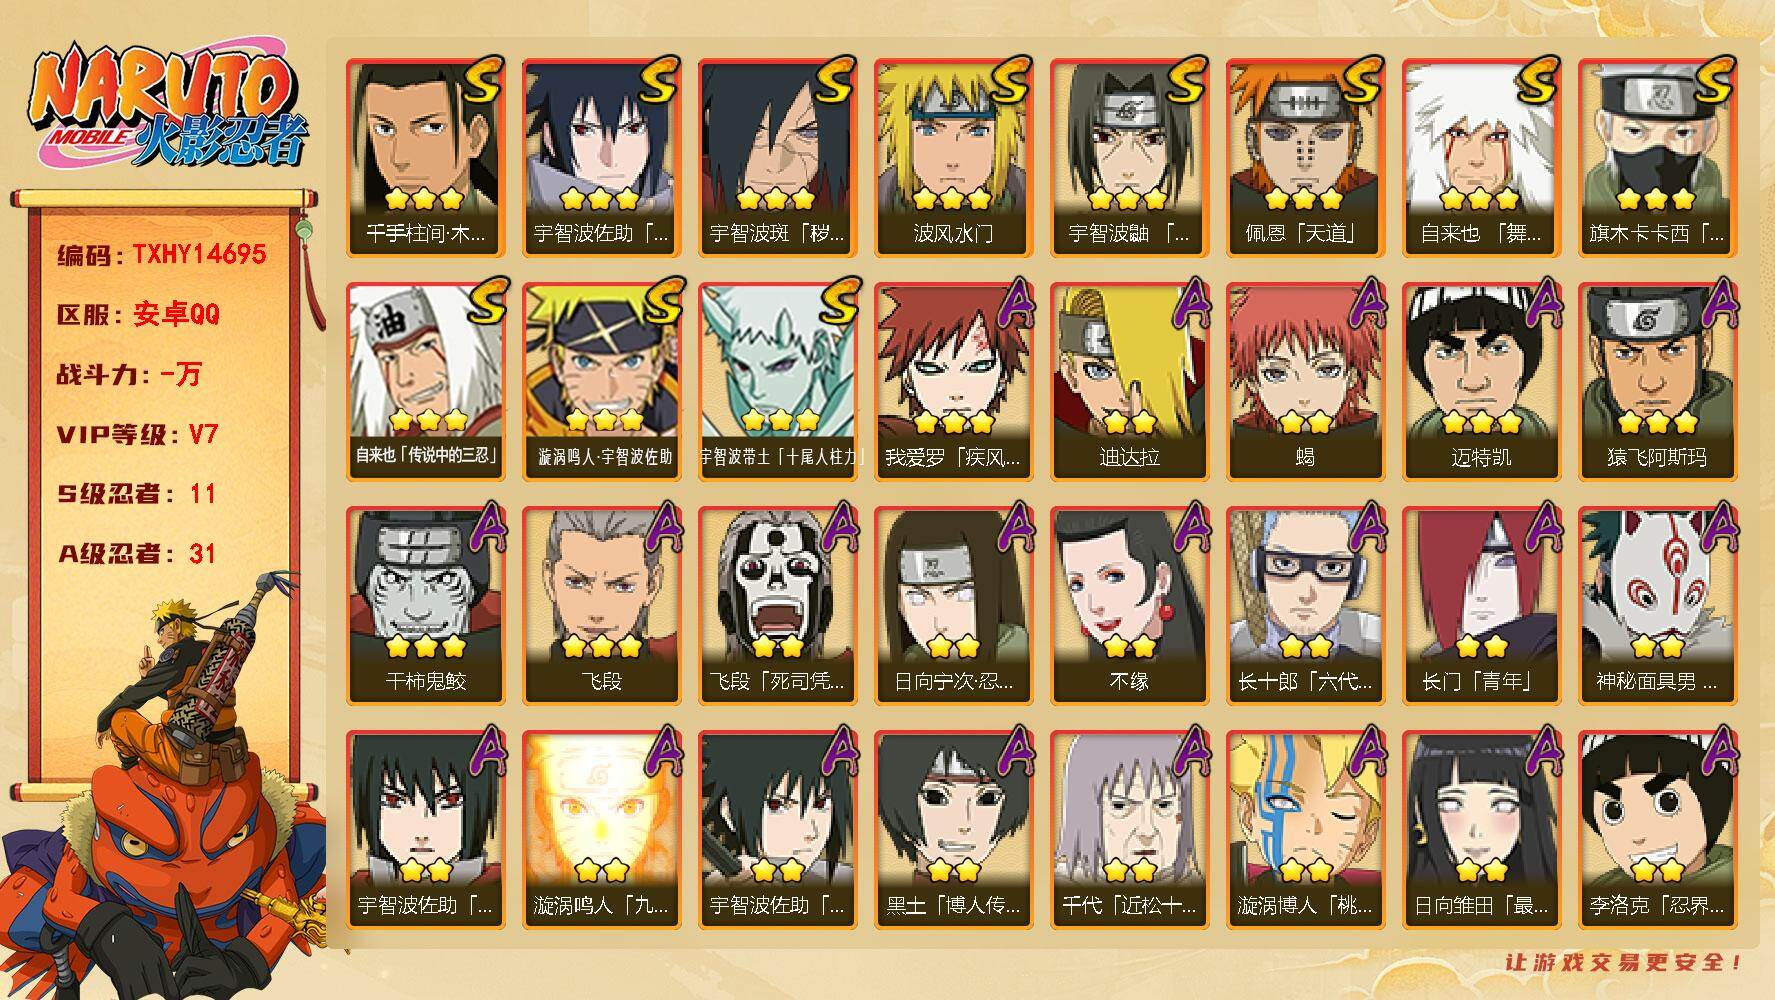Click the account code TXHY14695
The image size is (1775, 1000).
point(199,254)
